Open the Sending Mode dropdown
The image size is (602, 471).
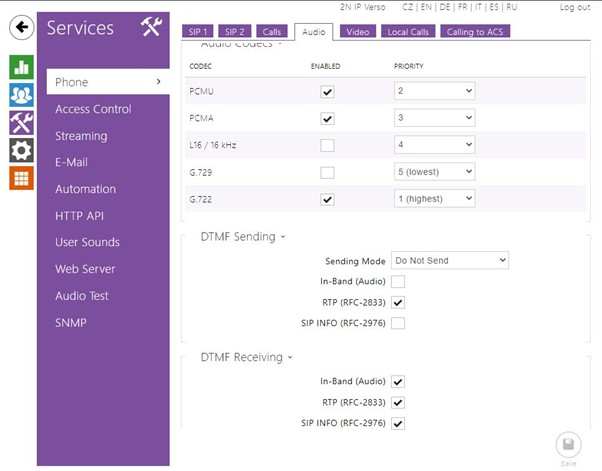(450, 261)
